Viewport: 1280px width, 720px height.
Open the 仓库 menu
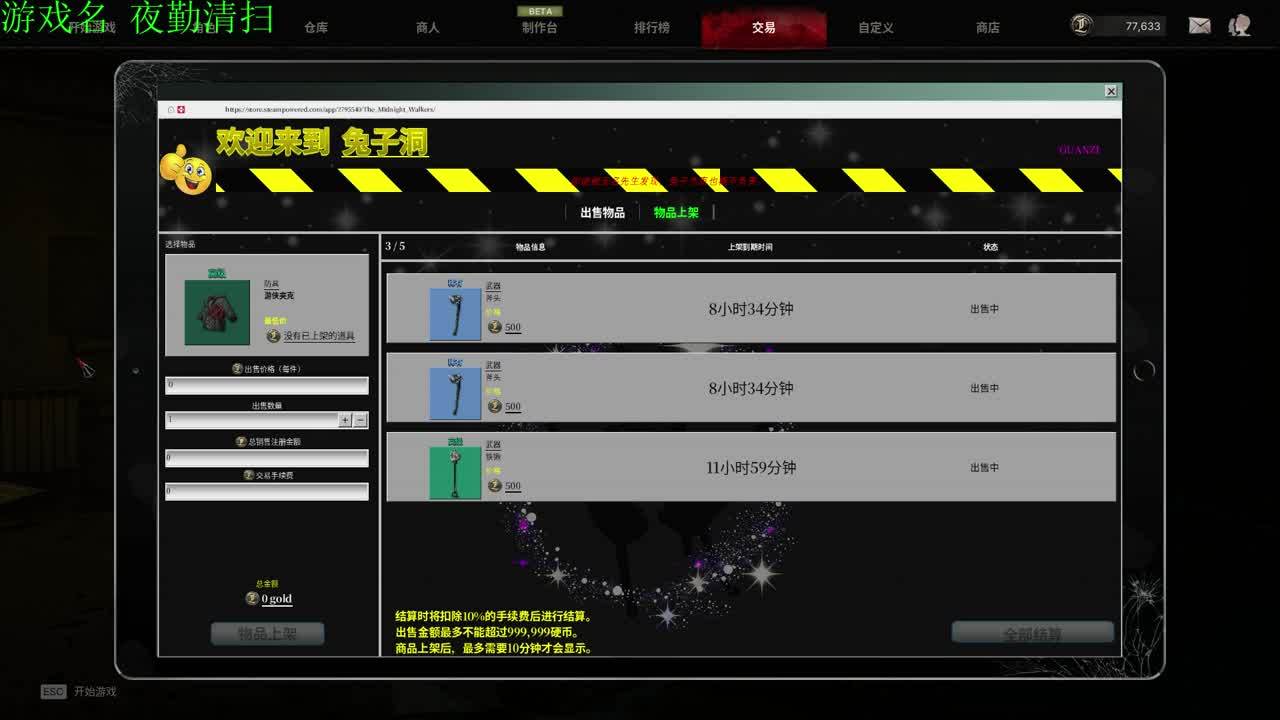(316, 28)
